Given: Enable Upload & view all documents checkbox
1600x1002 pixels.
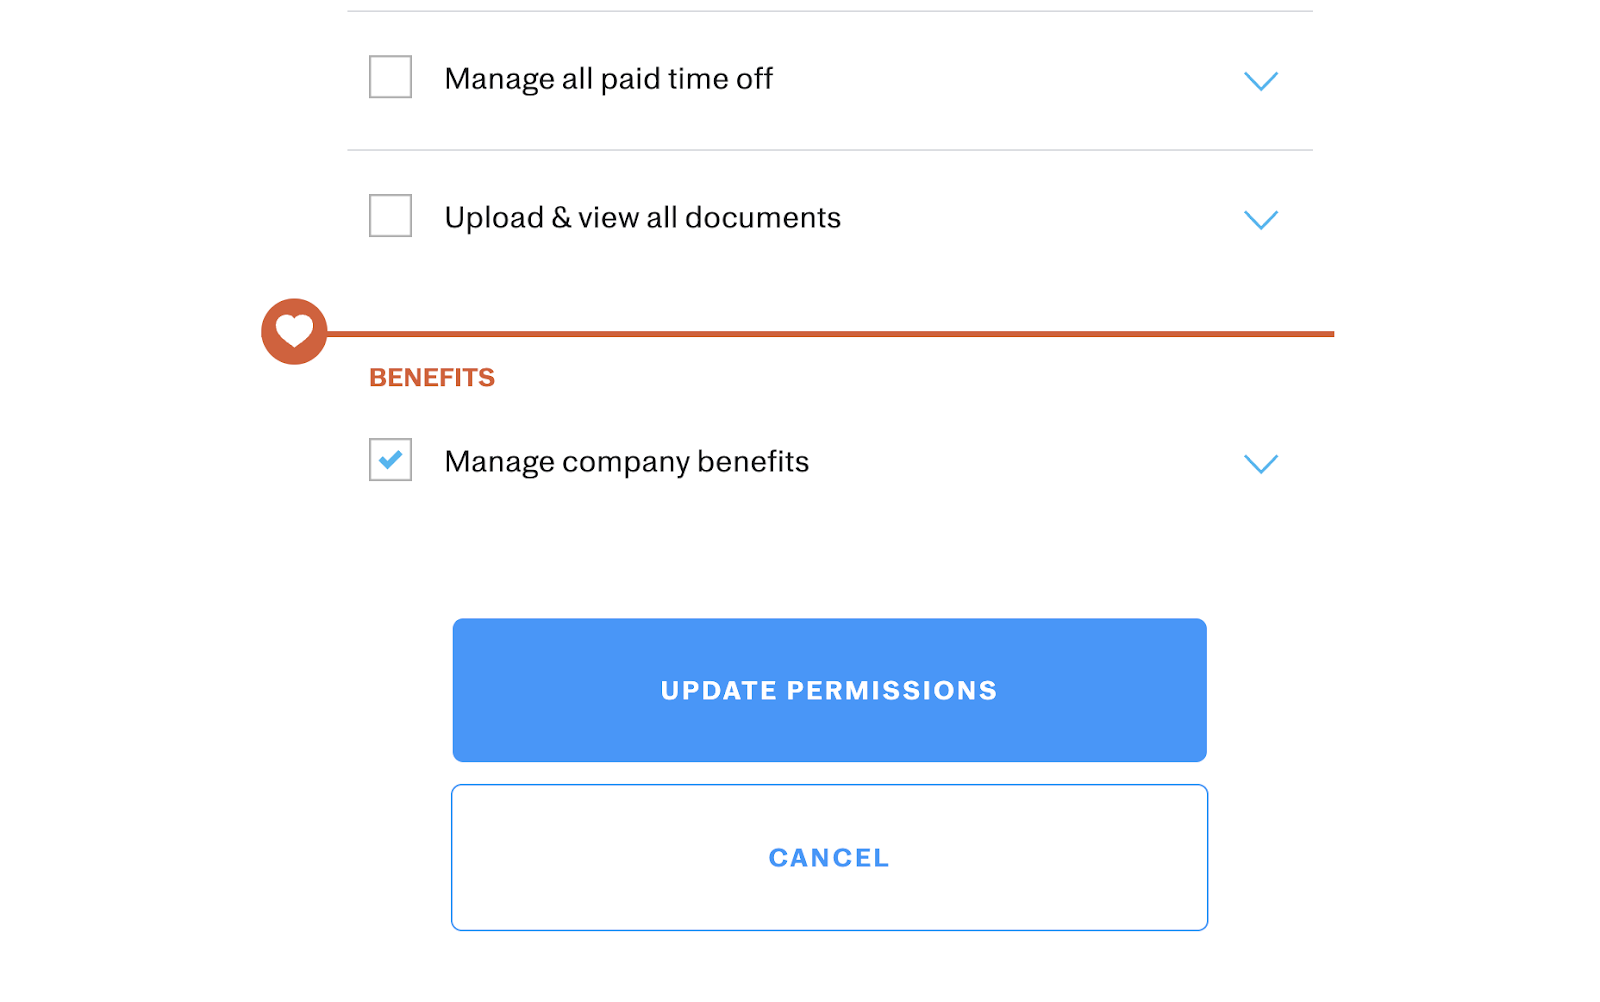Looking at the screenshot, I should point(390,216).
